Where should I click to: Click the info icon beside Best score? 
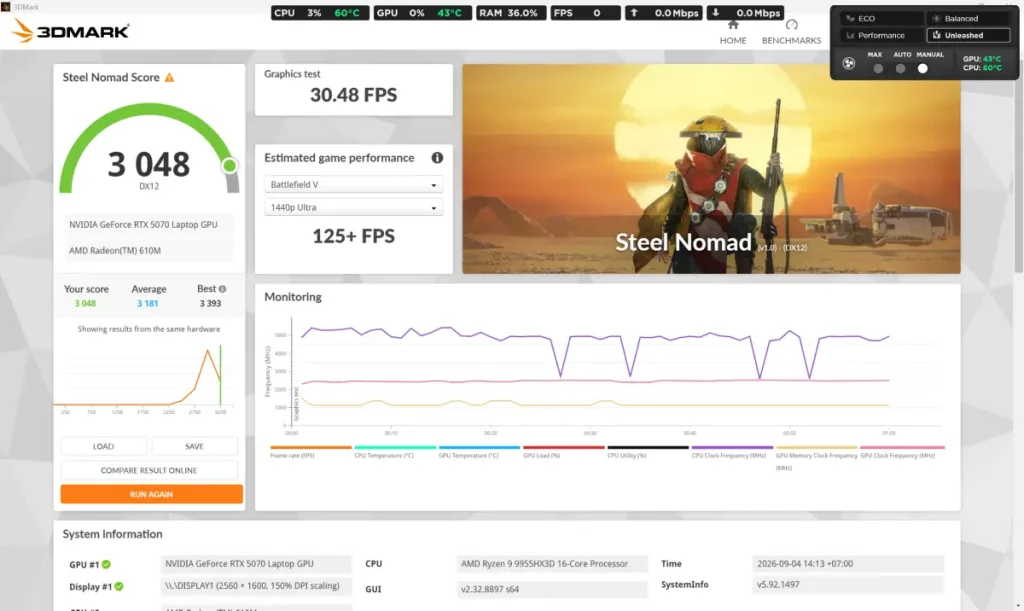222,289
